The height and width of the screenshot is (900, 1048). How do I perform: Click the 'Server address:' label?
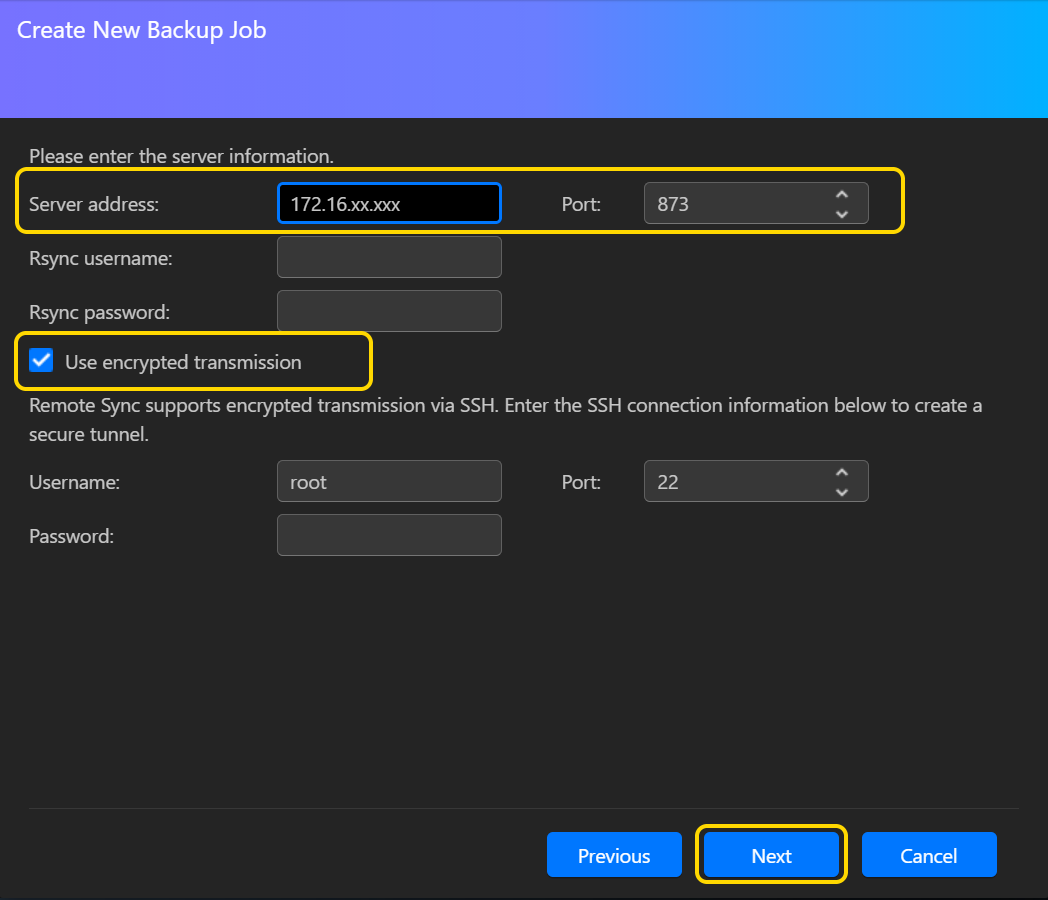[94, 204]
